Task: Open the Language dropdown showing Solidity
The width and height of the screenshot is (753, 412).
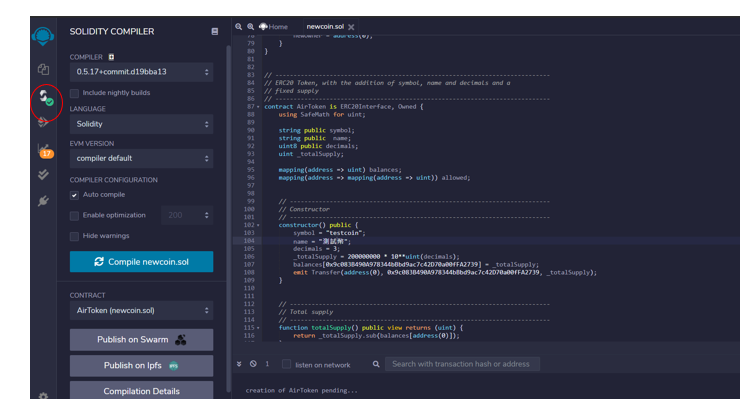Action: pos(141,124)
